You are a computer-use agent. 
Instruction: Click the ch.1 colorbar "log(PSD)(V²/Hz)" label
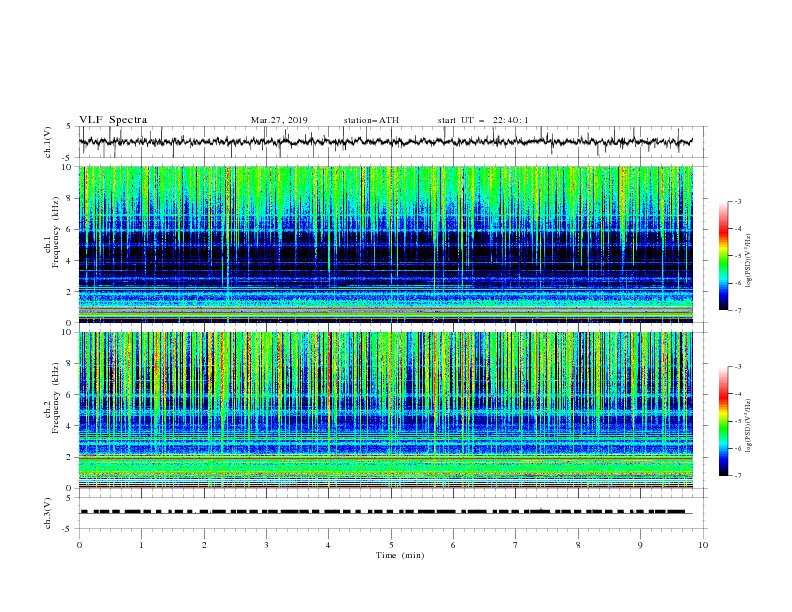pyautogui.click(x=748, y=261)
